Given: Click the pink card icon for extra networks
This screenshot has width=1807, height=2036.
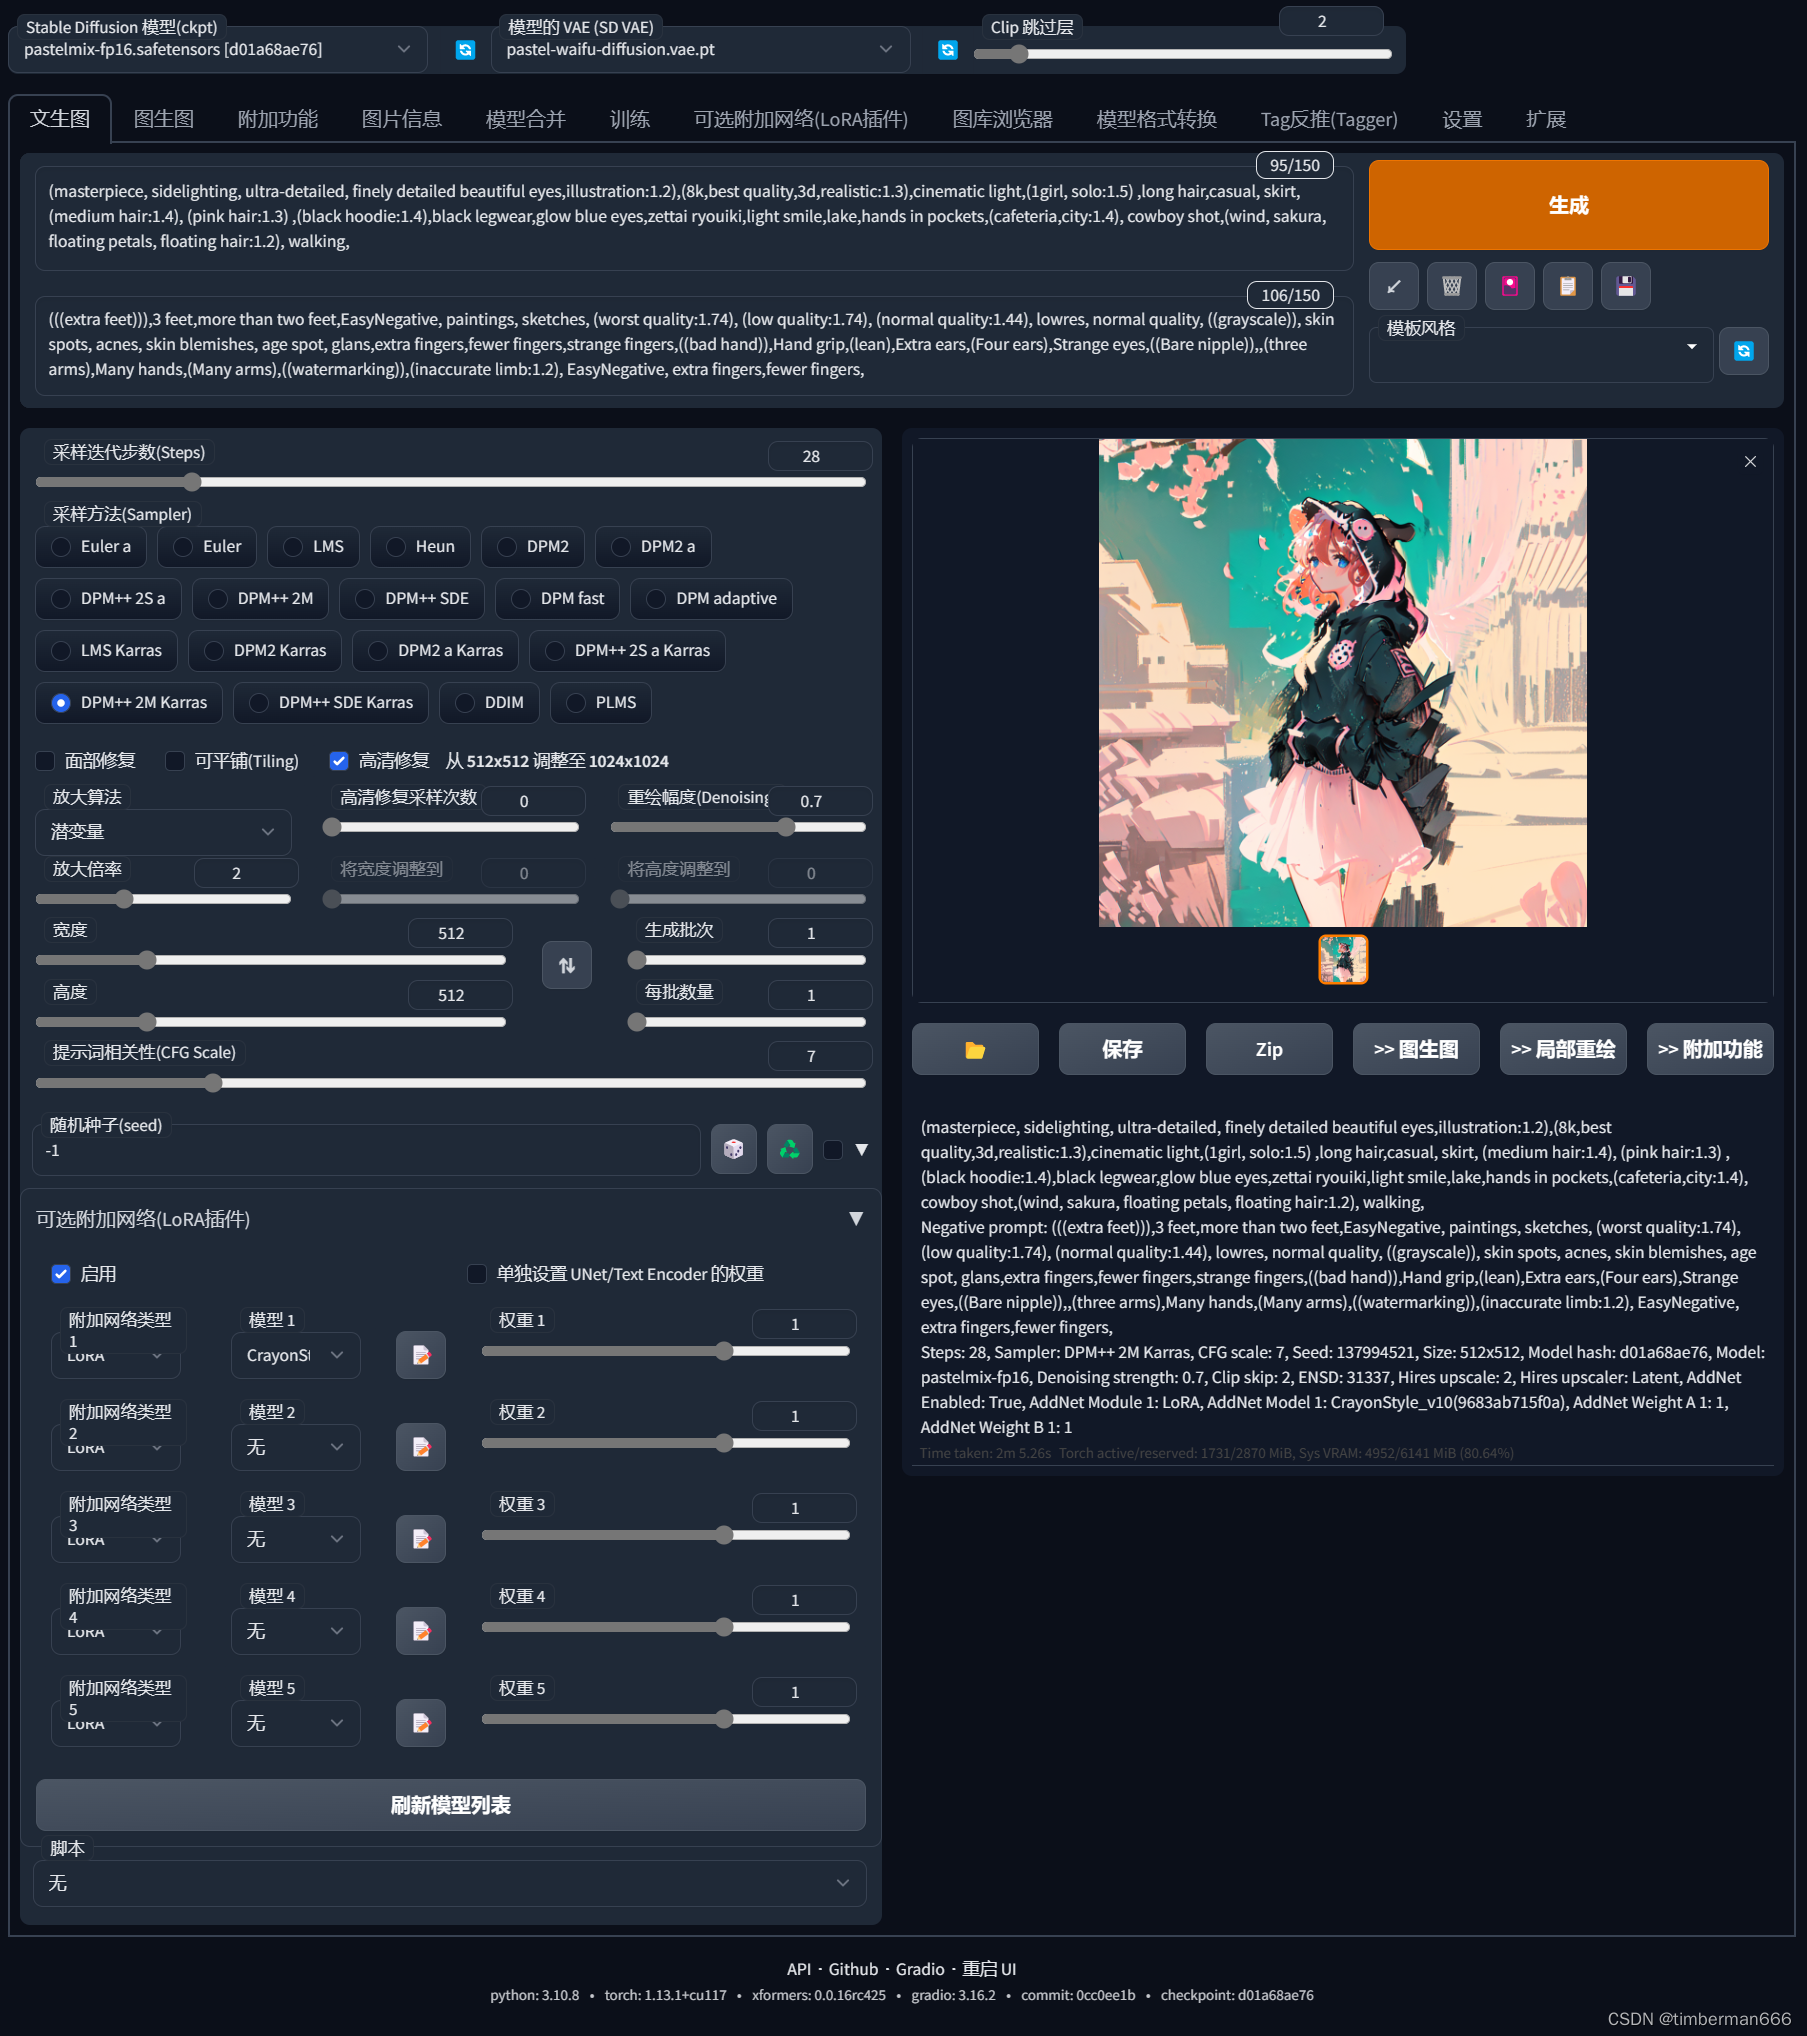Looking at the screenshot, I should pos(1510,287).
